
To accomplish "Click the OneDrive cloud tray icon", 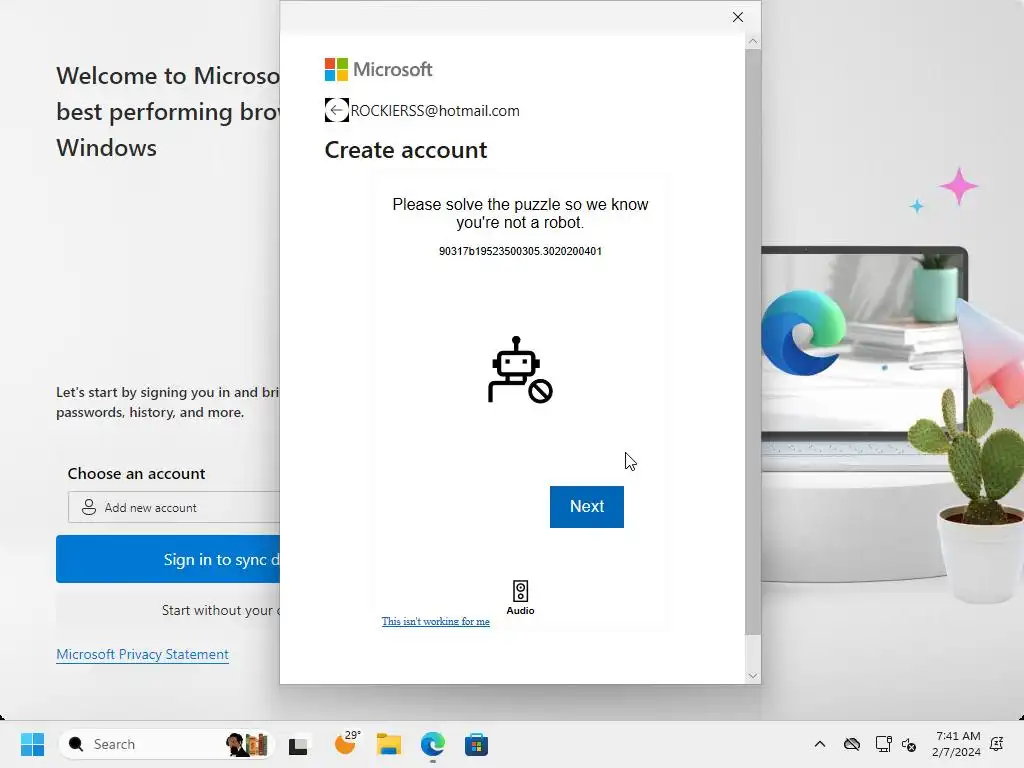I will (852, 744).
